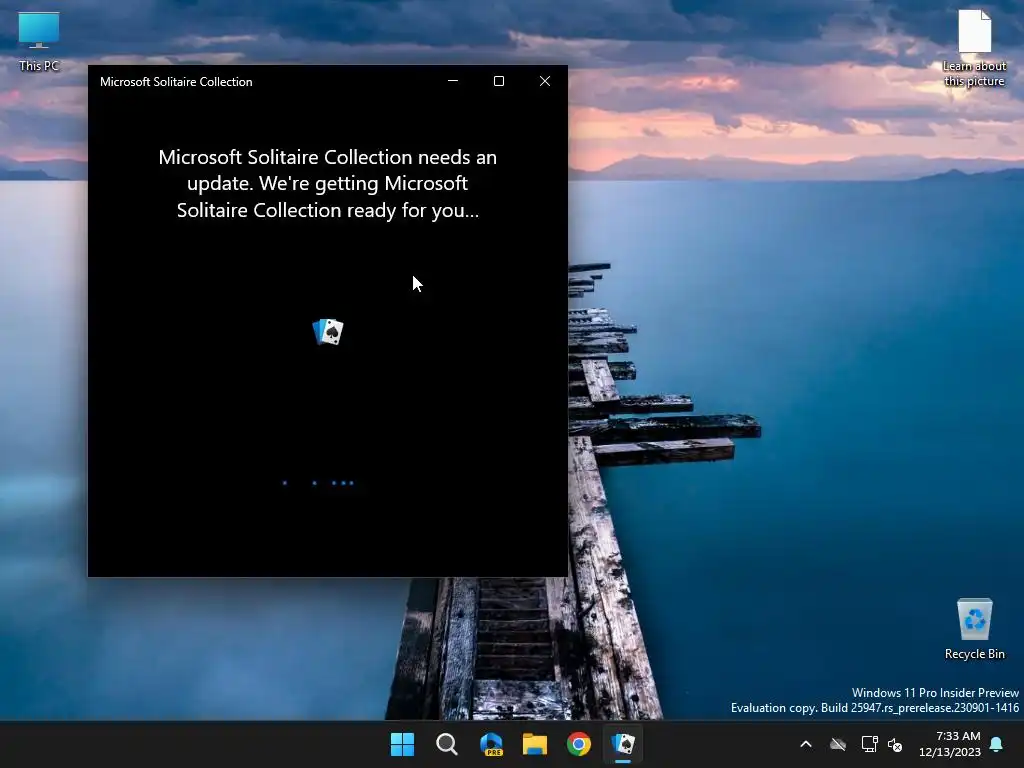
Task: Open the notification bell
Action: 996,744
